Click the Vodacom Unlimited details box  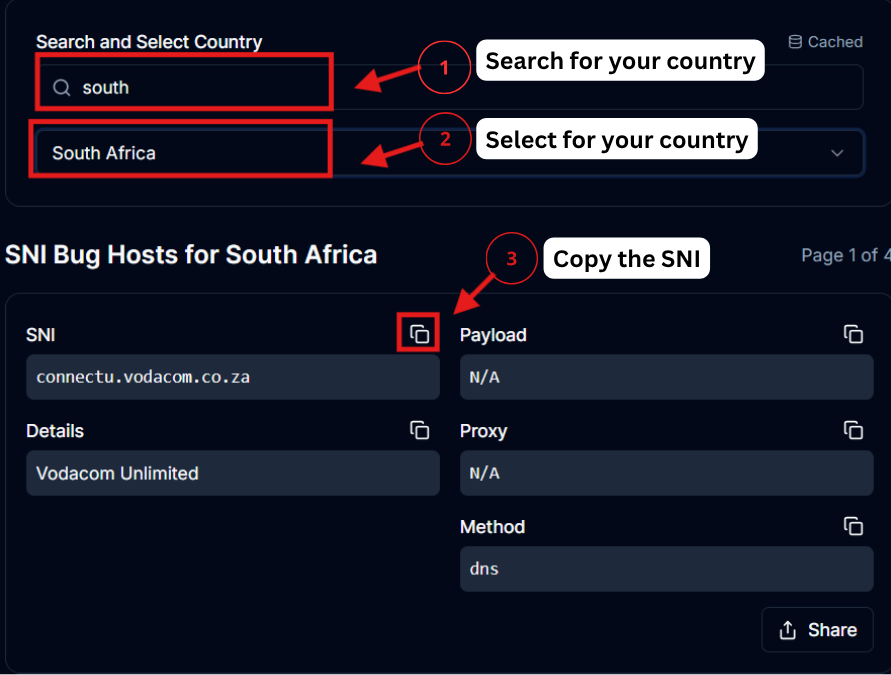[232, 473]
